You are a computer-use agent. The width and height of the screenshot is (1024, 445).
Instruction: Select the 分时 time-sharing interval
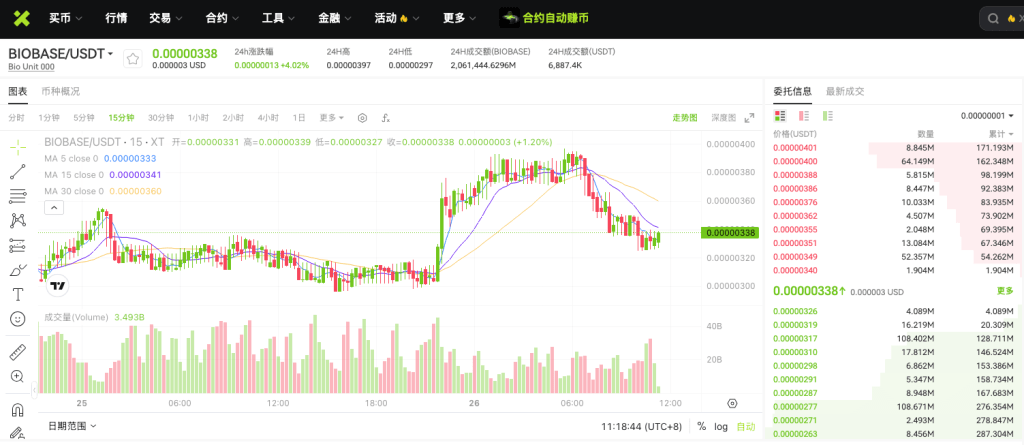tap(16, 118)
